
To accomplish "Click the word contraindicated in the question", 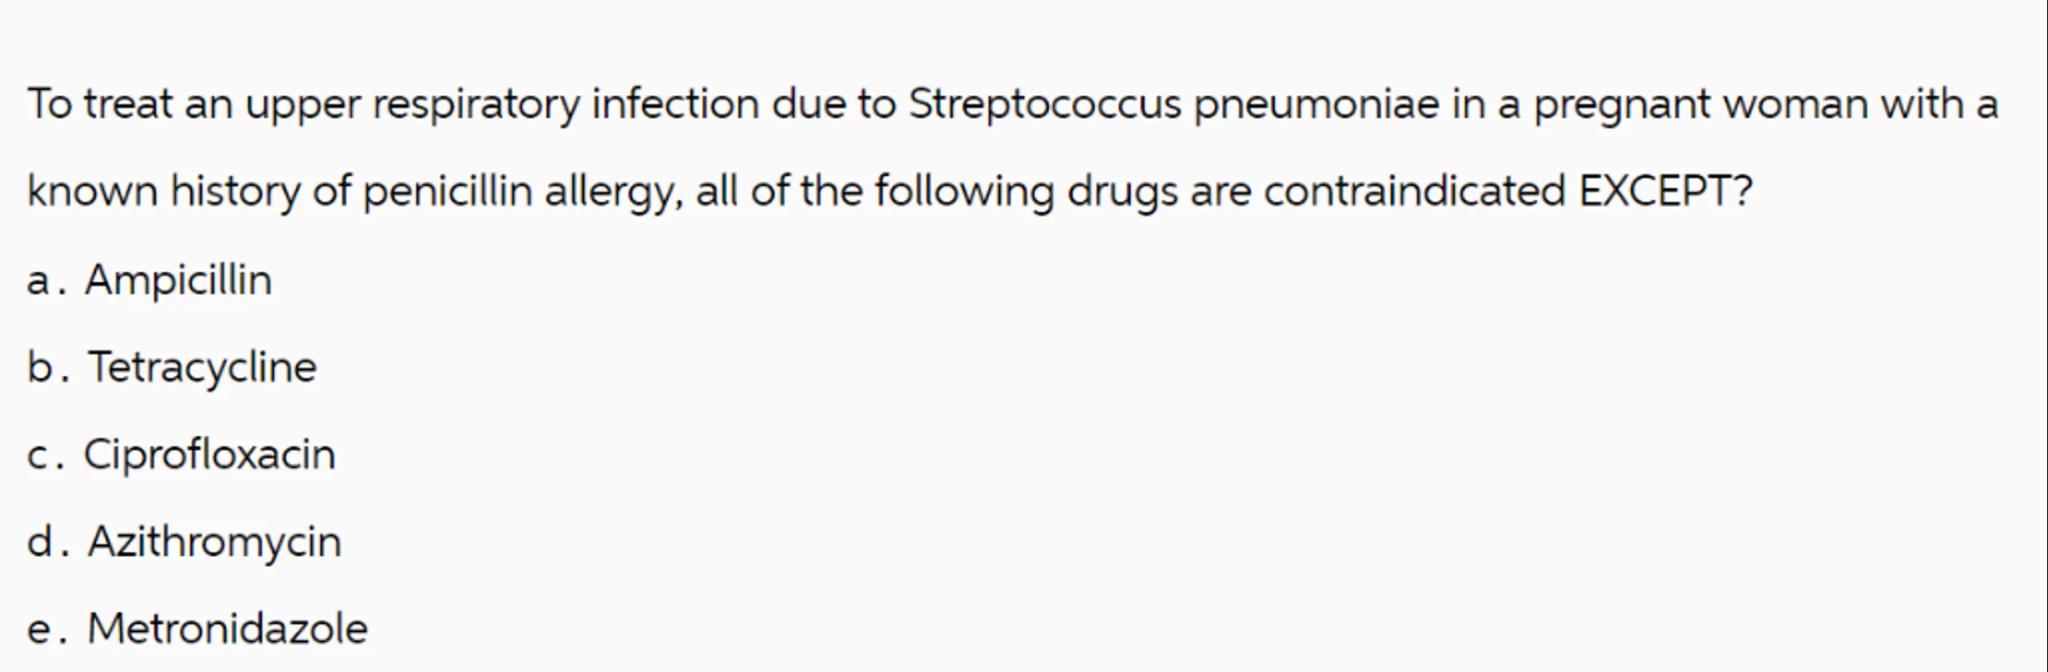I will coord(1414,190).
